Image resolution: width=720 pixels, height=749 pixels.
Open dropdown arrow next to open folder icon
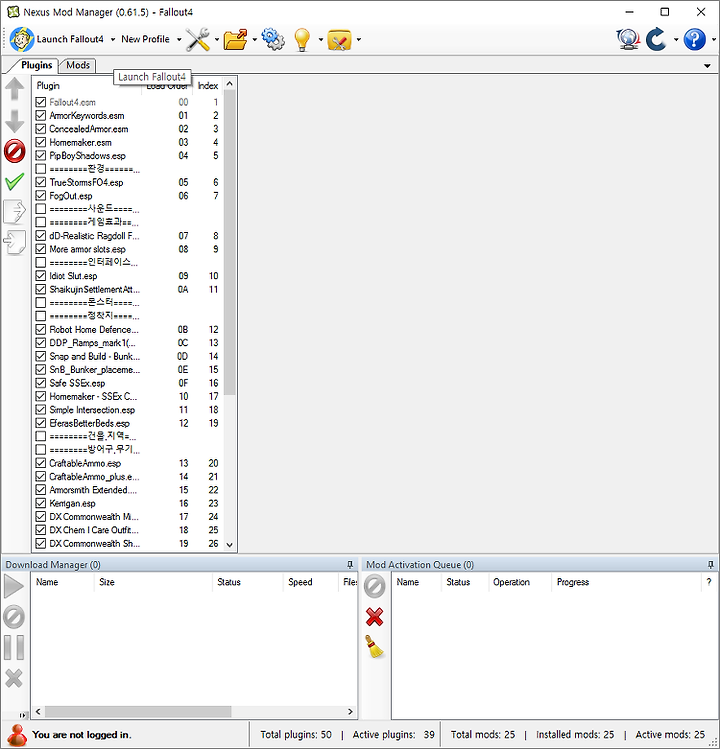254,40
